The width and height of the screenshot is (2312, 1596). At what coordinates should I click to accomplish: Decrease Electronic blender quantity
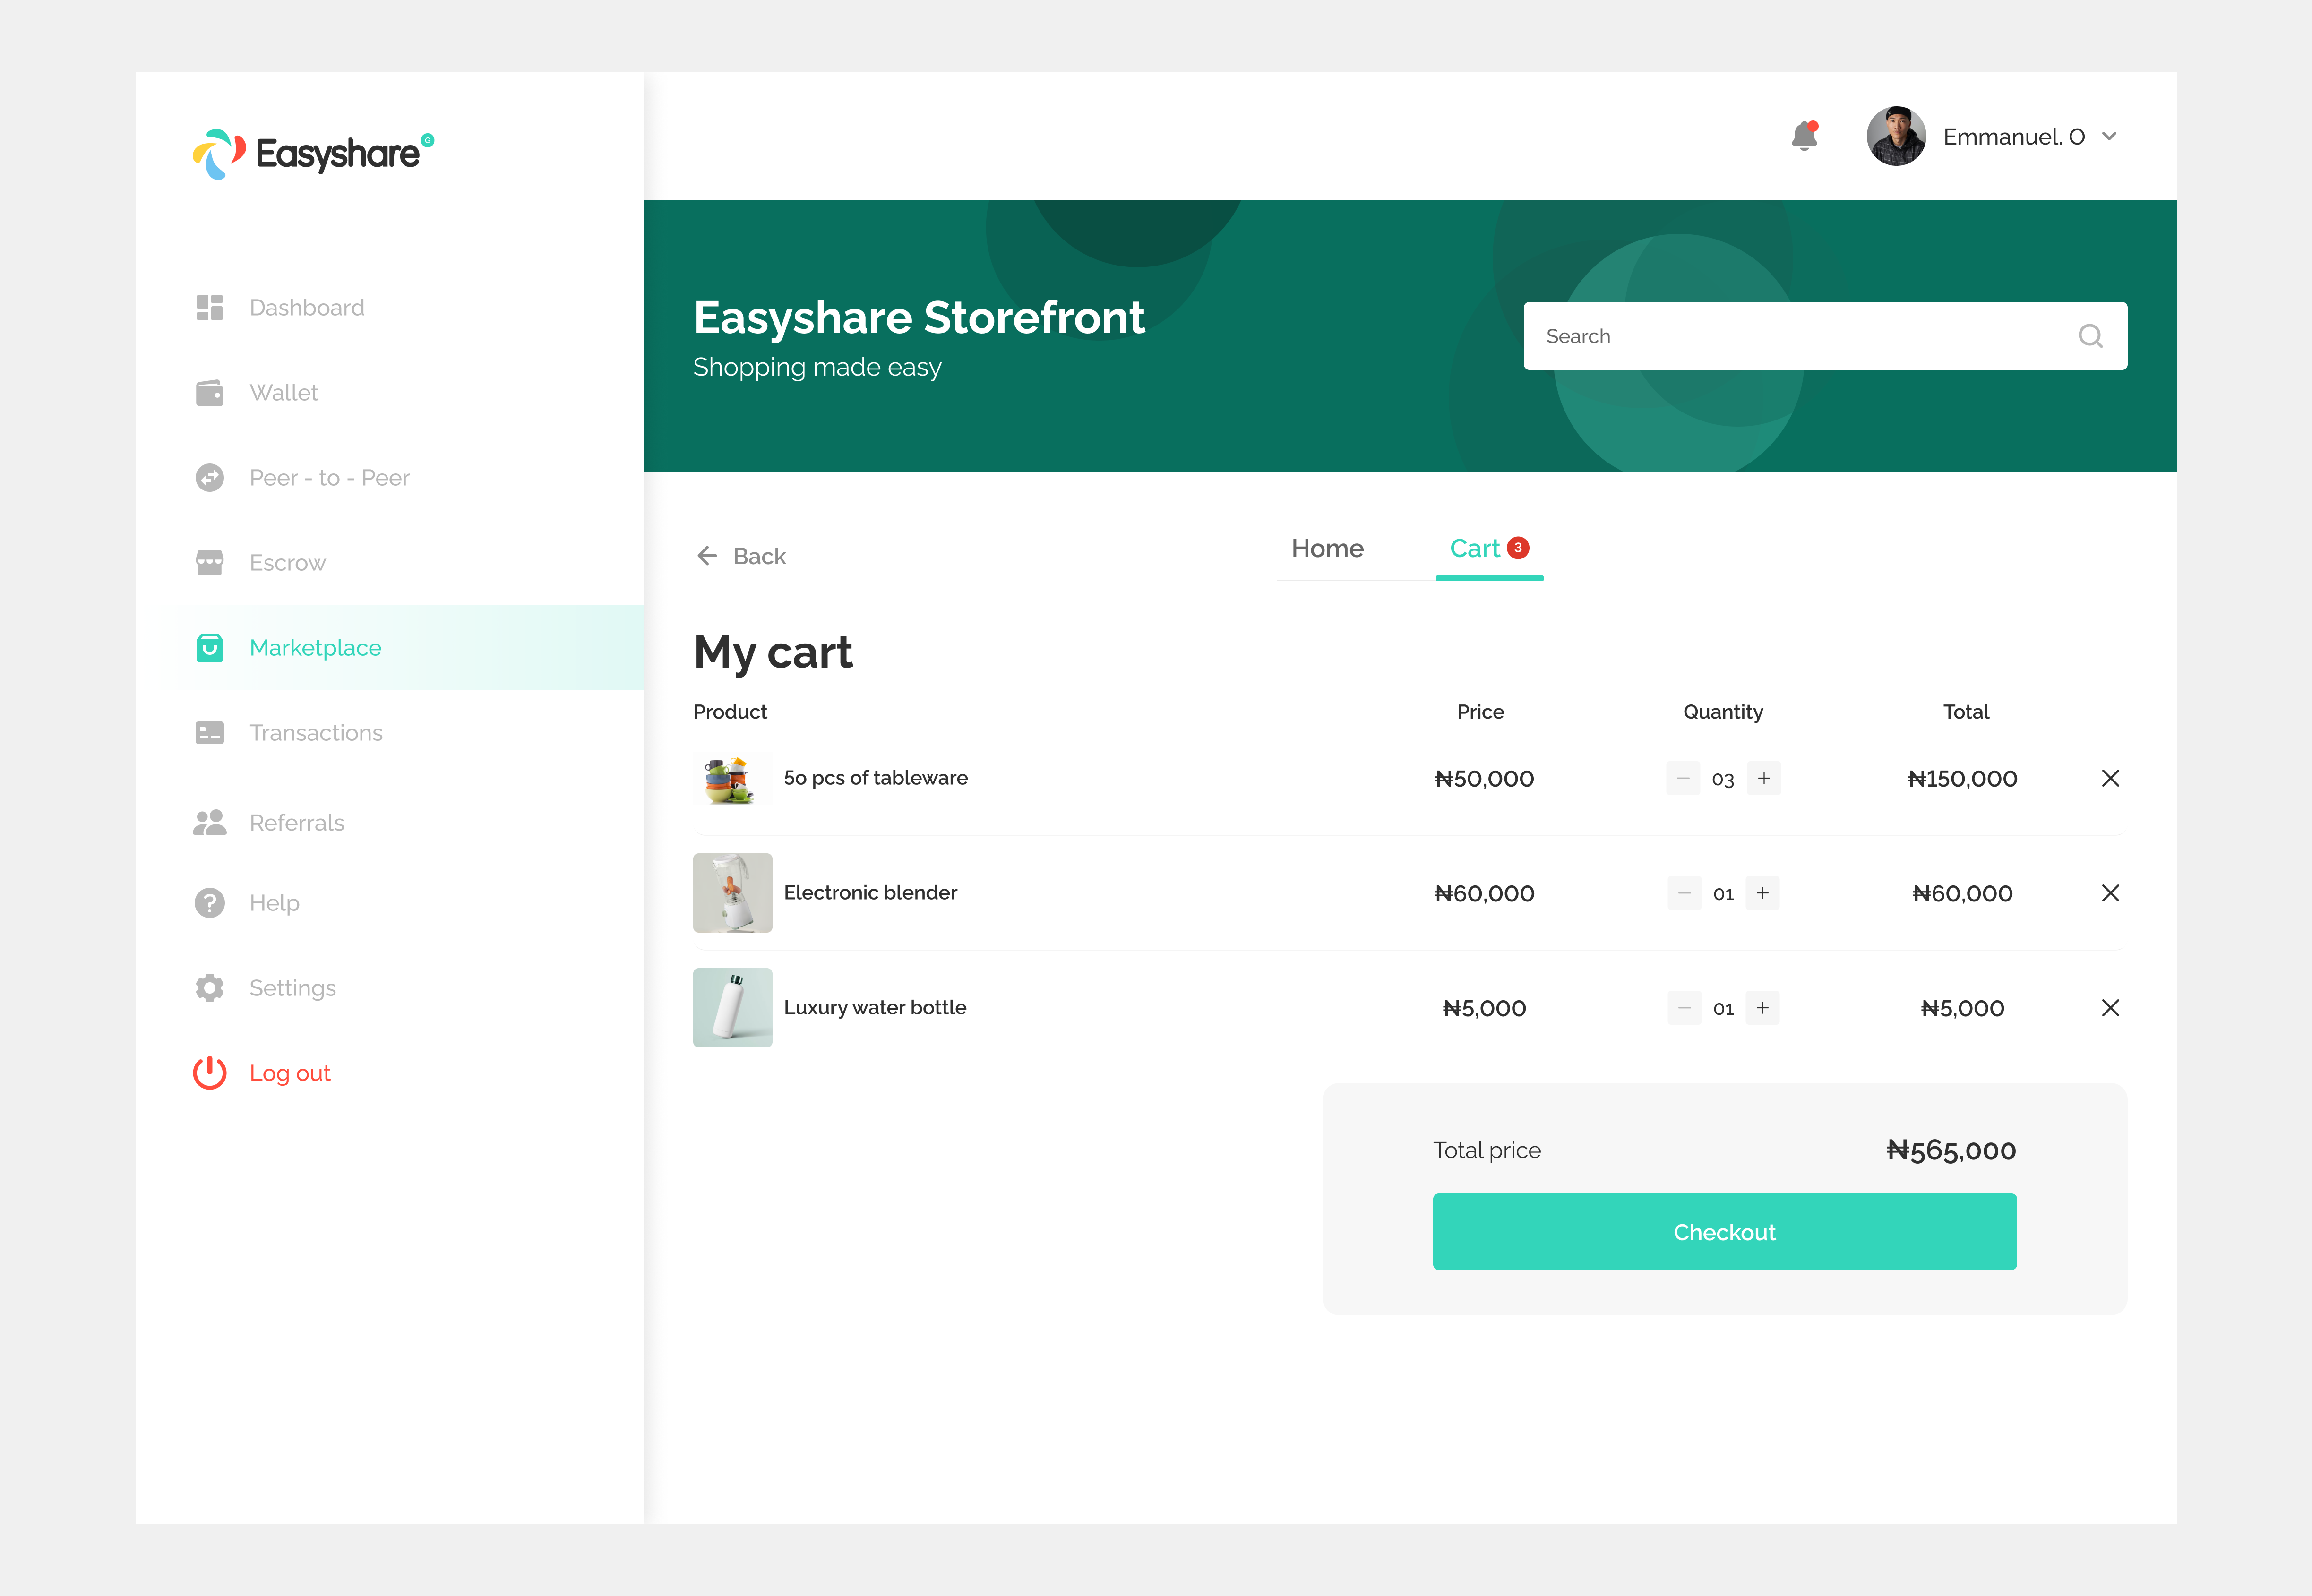1684,893
